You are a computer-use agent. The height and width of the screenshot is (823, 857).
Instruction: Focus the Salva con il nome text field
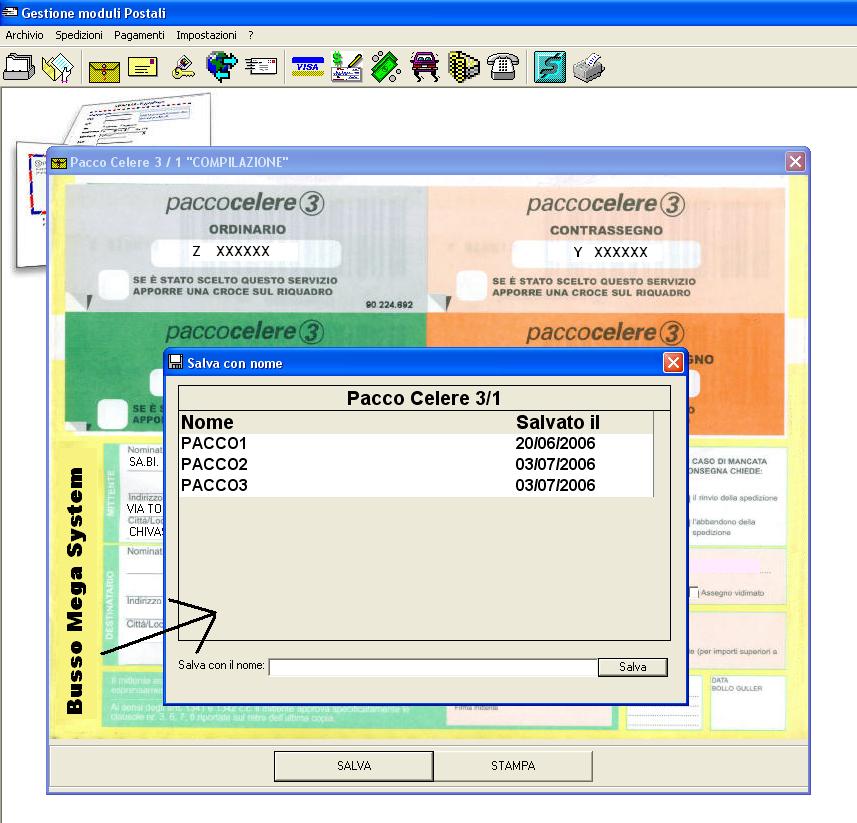coord(433,667)
